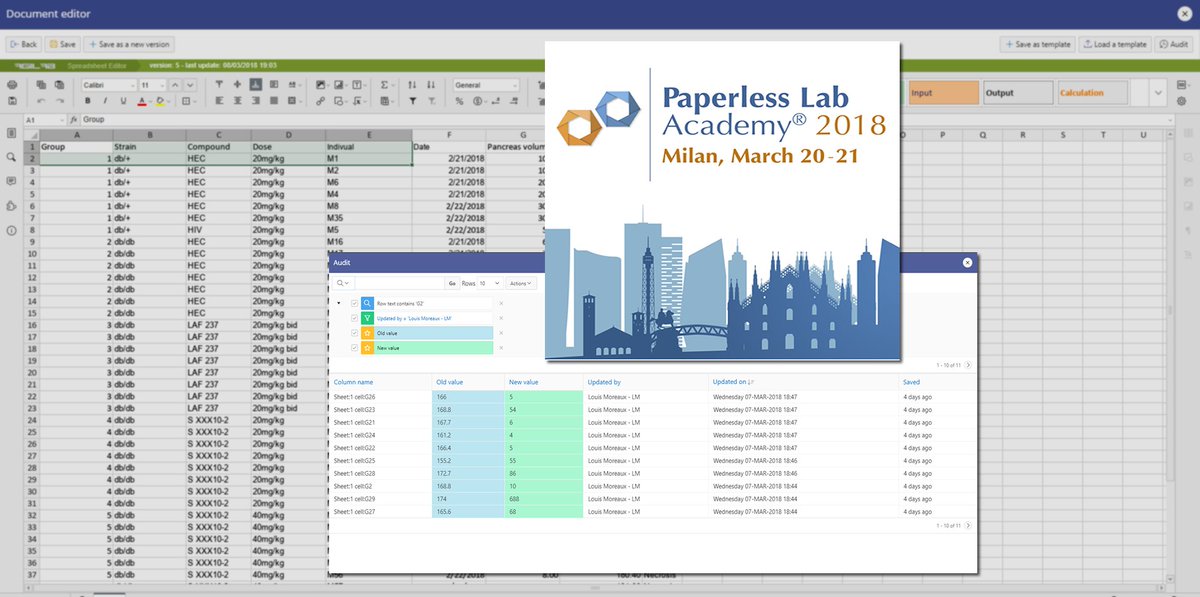Click the percent format icon
The height and width of the screenshot is (597, 1200).
(x=459, y=101)
